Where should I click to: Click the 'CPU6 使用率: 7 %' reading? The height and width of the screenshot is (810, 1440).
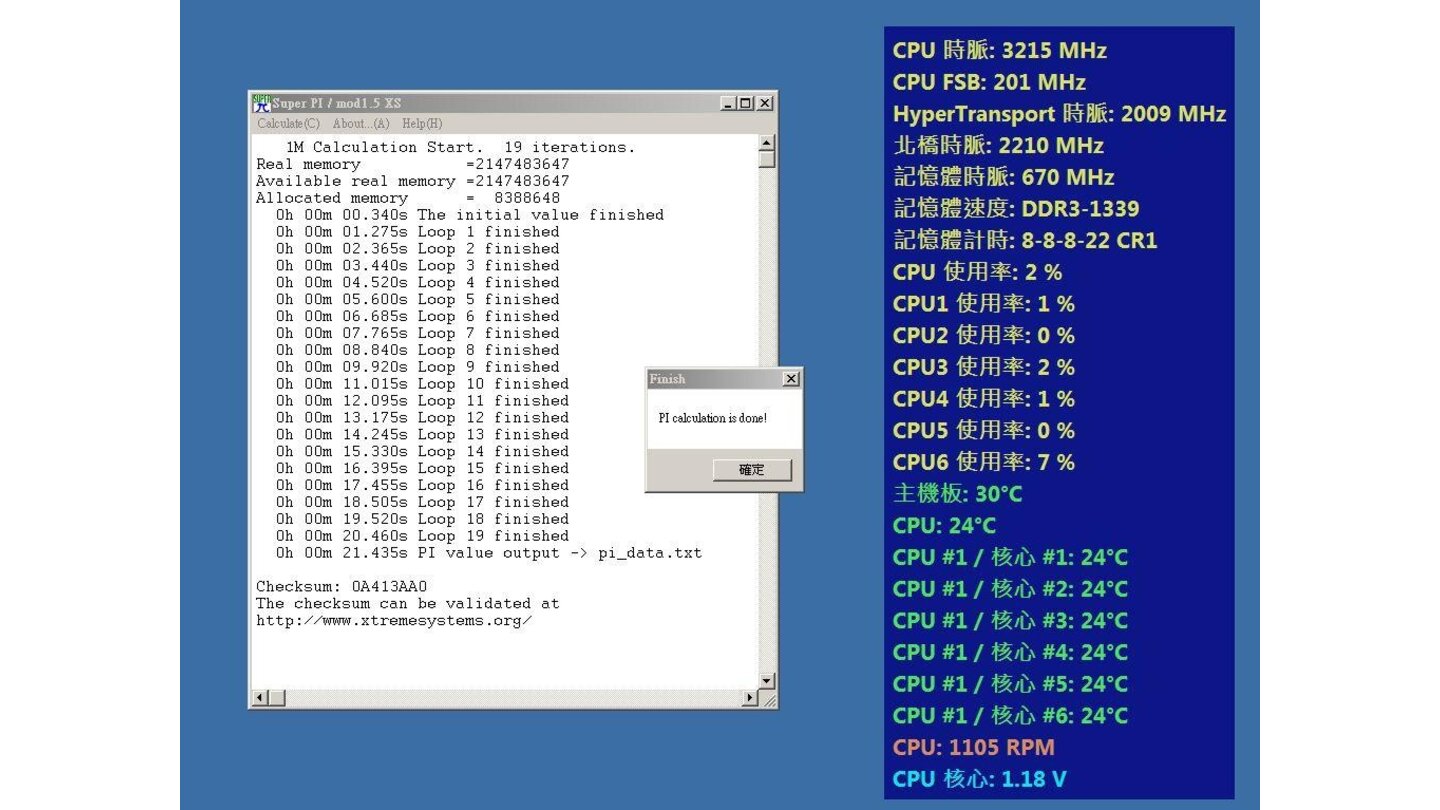pos(984,462)
